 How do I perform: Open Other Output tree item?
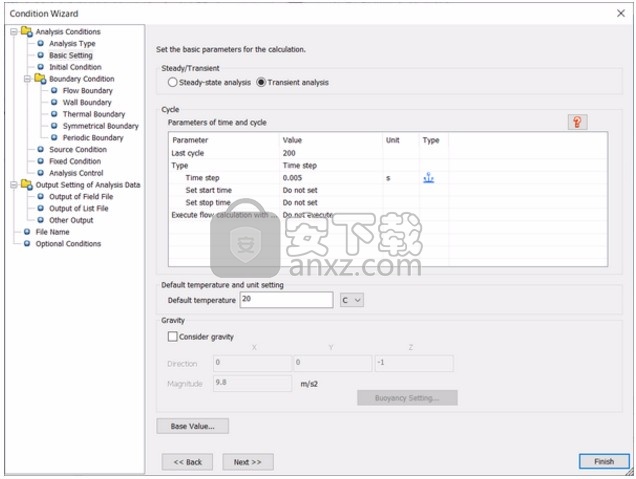[x=71, y=220]
